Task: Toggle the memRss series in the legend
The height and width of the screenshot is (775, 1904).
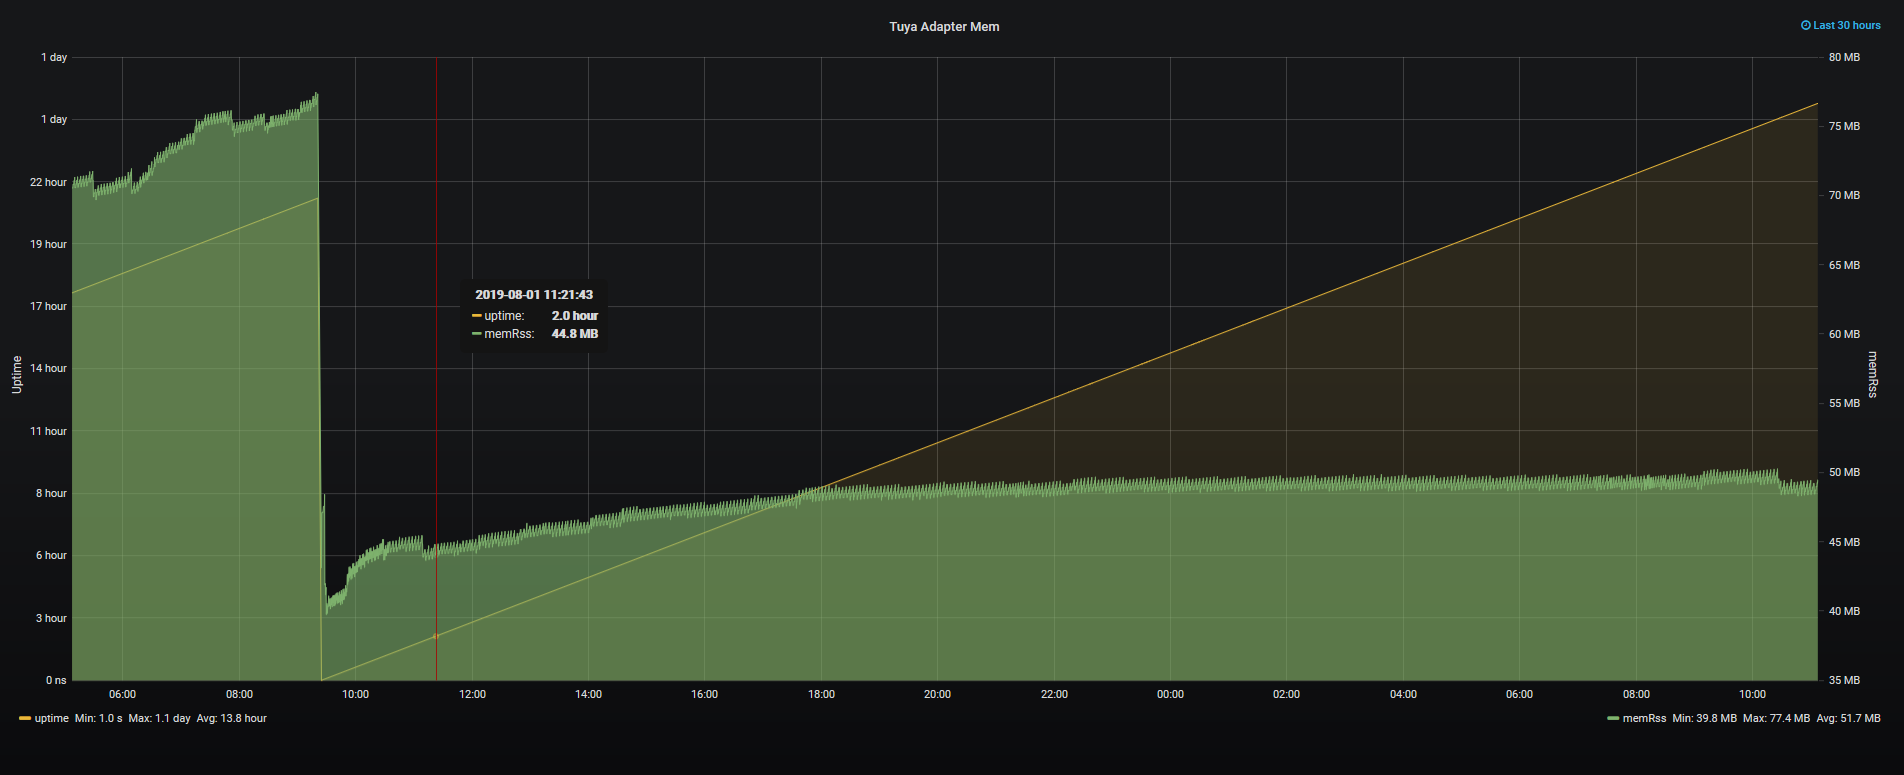Action: point(1644,718)
